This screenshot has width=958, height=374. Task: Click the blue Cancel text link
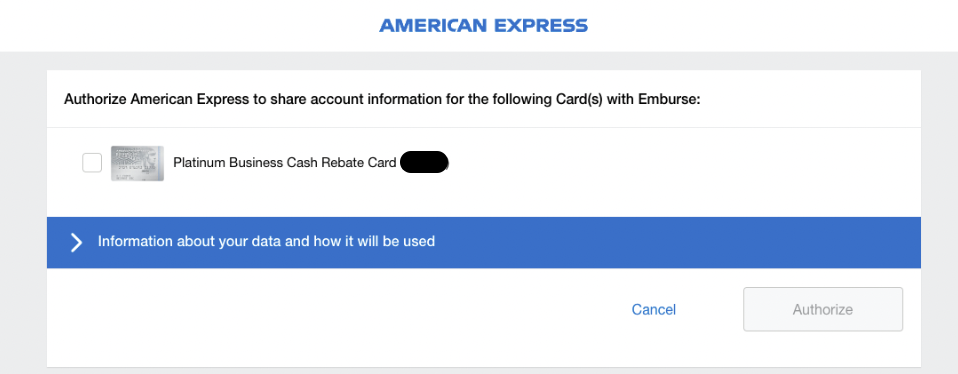tap(654, 310)
